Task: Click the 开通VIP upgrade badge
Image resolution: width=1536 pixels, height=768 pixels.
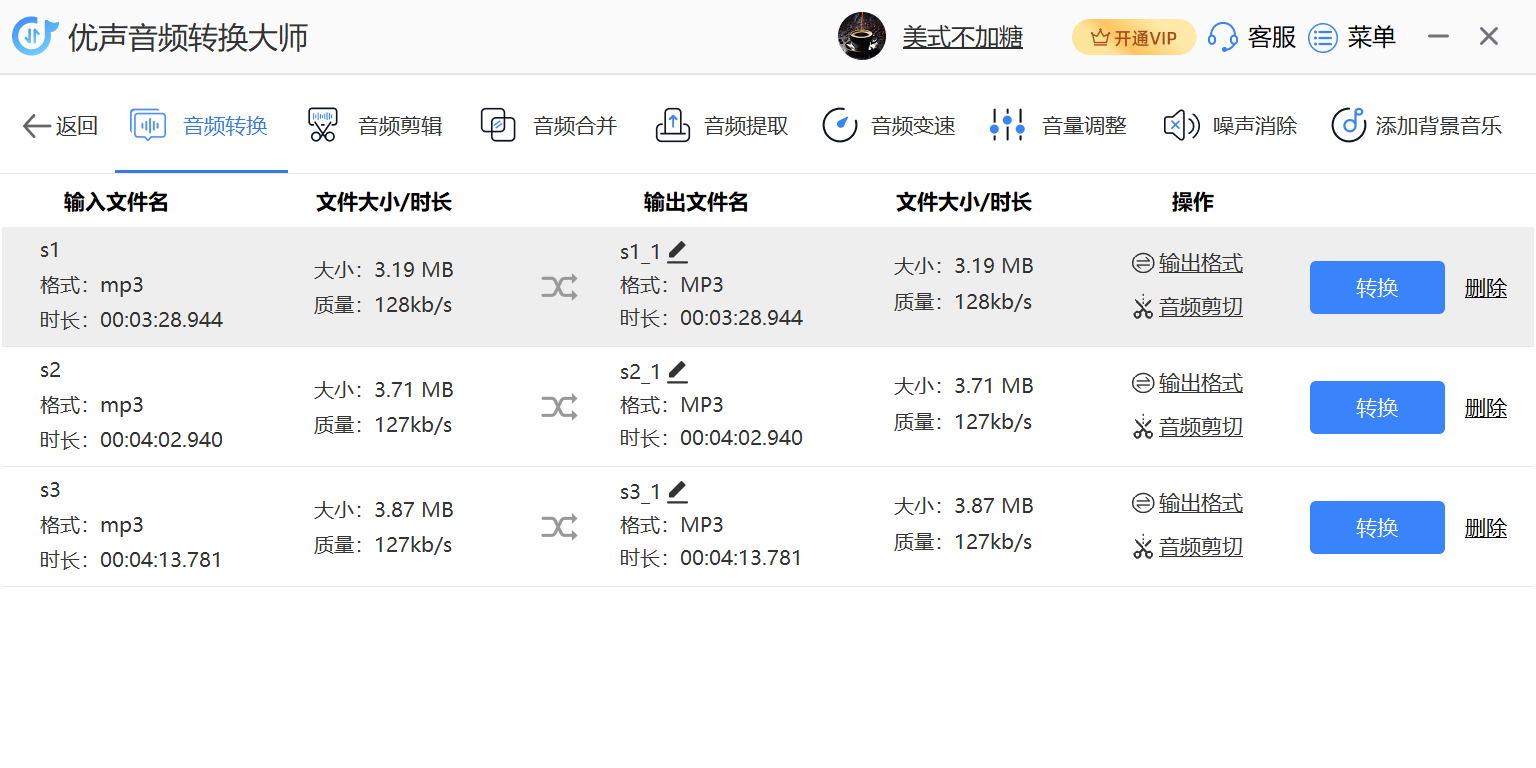Action: point(1133,38)
